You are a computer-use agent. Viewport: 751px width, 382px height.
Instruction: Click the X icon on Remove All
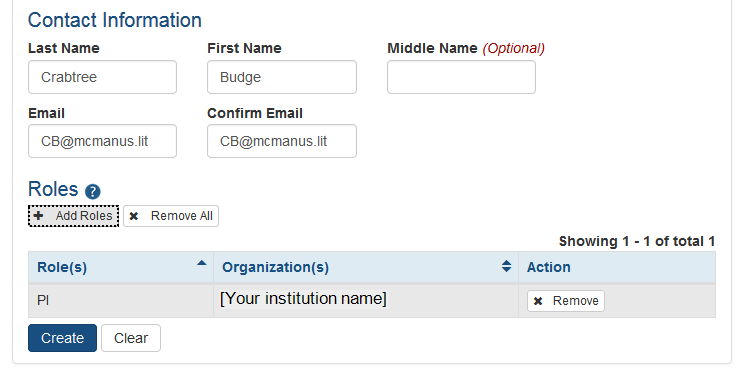click(x=134, y=216)
